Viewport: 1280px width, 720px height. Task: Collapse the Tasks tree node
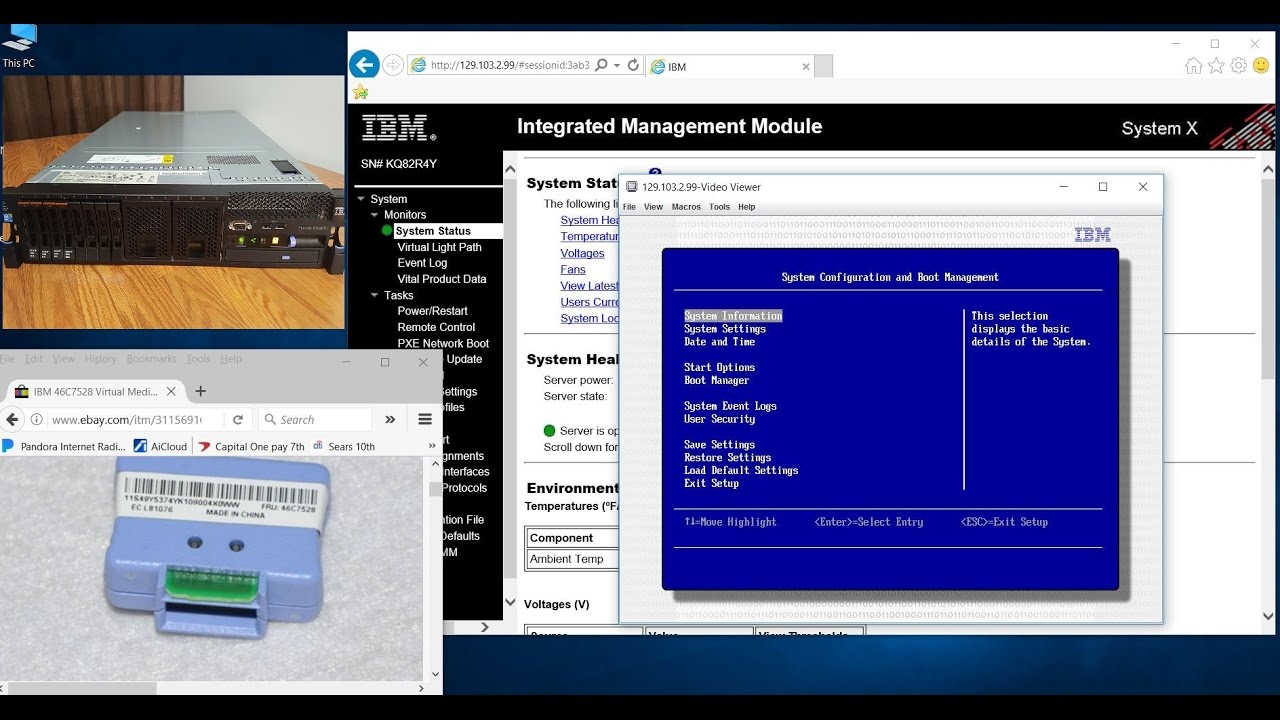(x=375, y=295)
